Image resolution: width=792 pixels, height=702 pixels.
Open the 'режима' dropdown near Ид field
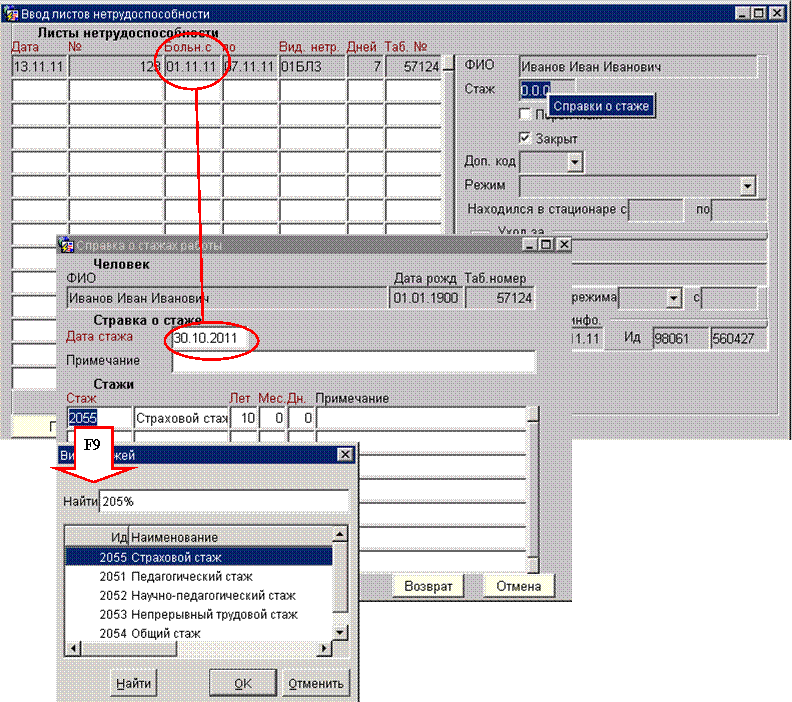tap(674, 298)
